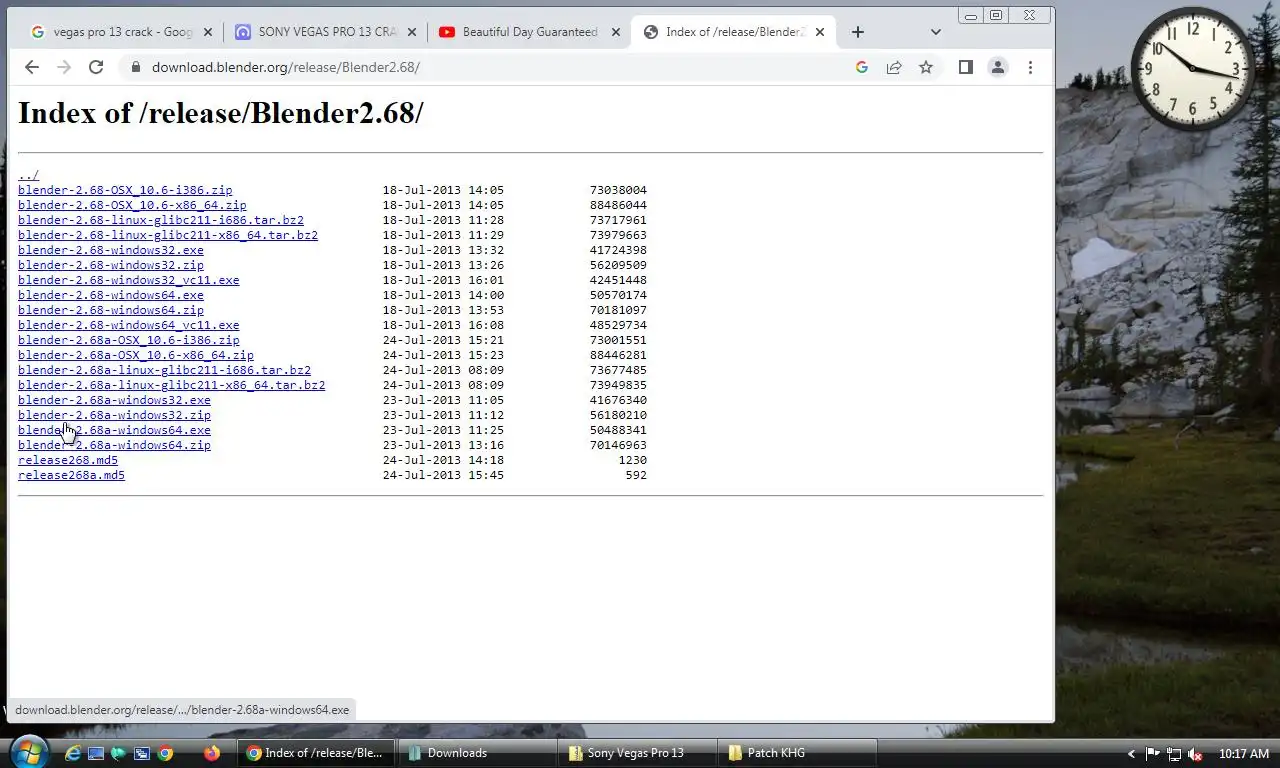The width and height of the screenshot is (1280, 768).
Task: Open the release268a.md5 checksum file
Action: point(72,475)
